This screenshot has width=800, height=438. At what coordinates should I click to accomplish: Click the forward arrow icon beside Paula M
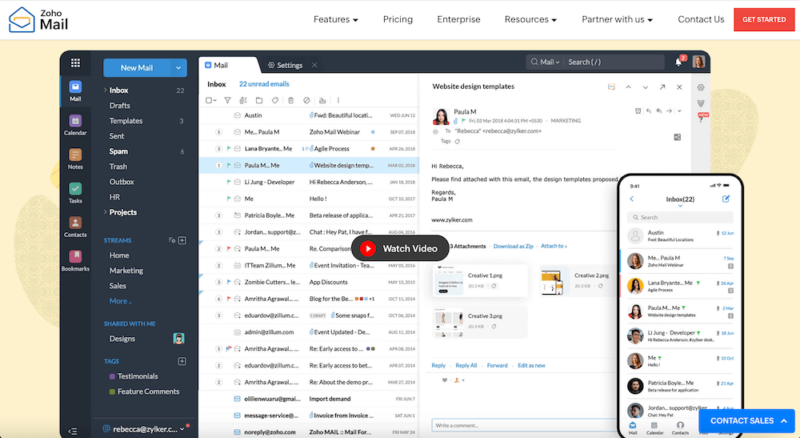pos(669,111)
